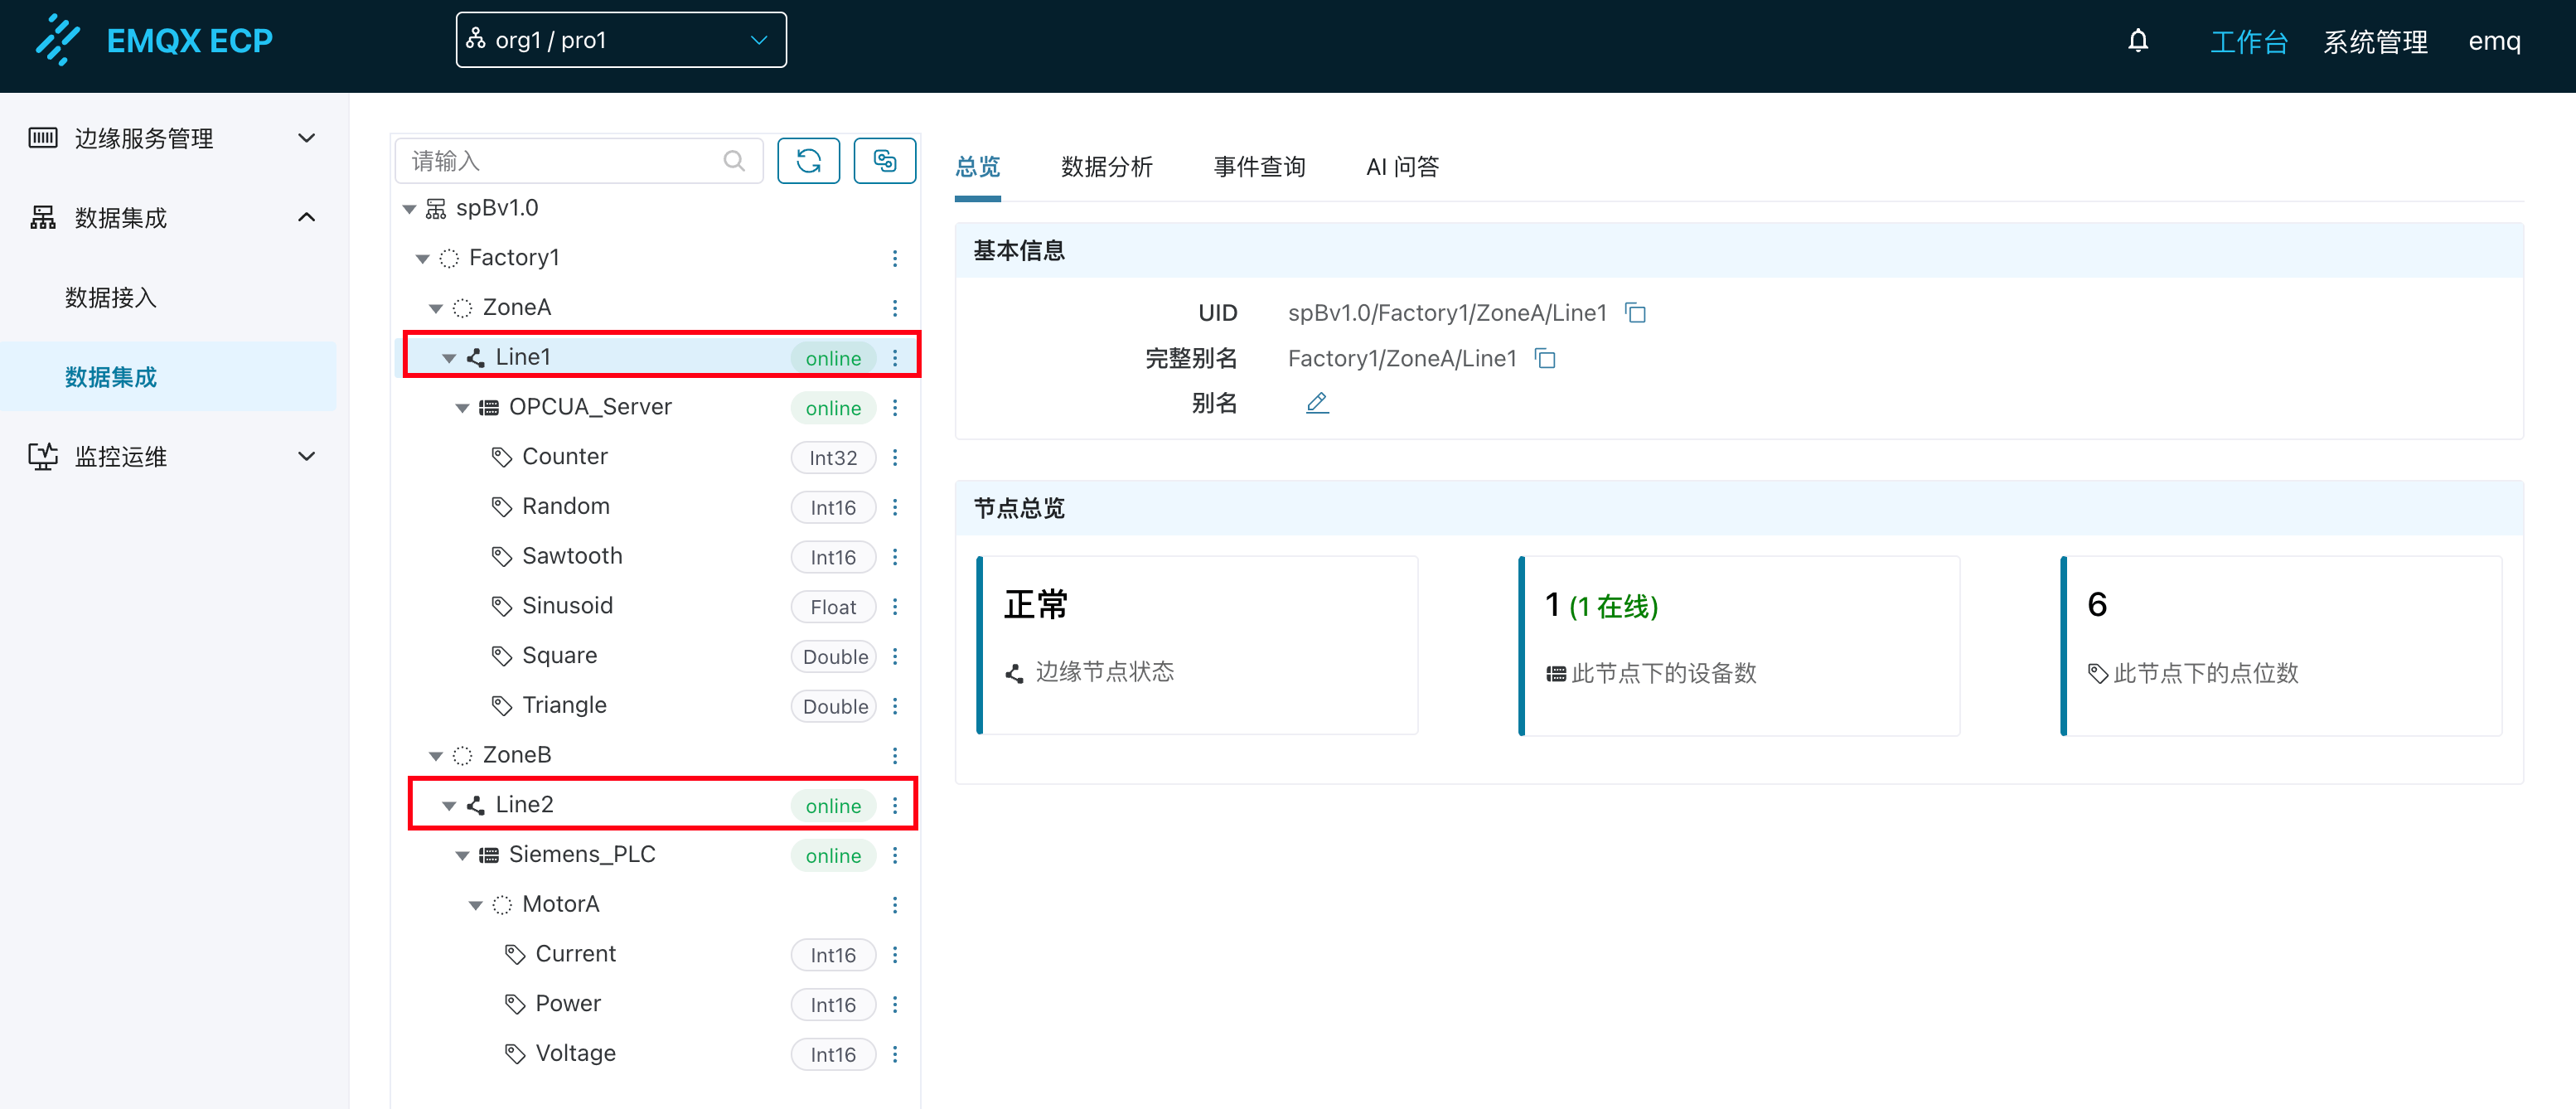Open the org1 / pro1 project dropdown

pos(620,41)
